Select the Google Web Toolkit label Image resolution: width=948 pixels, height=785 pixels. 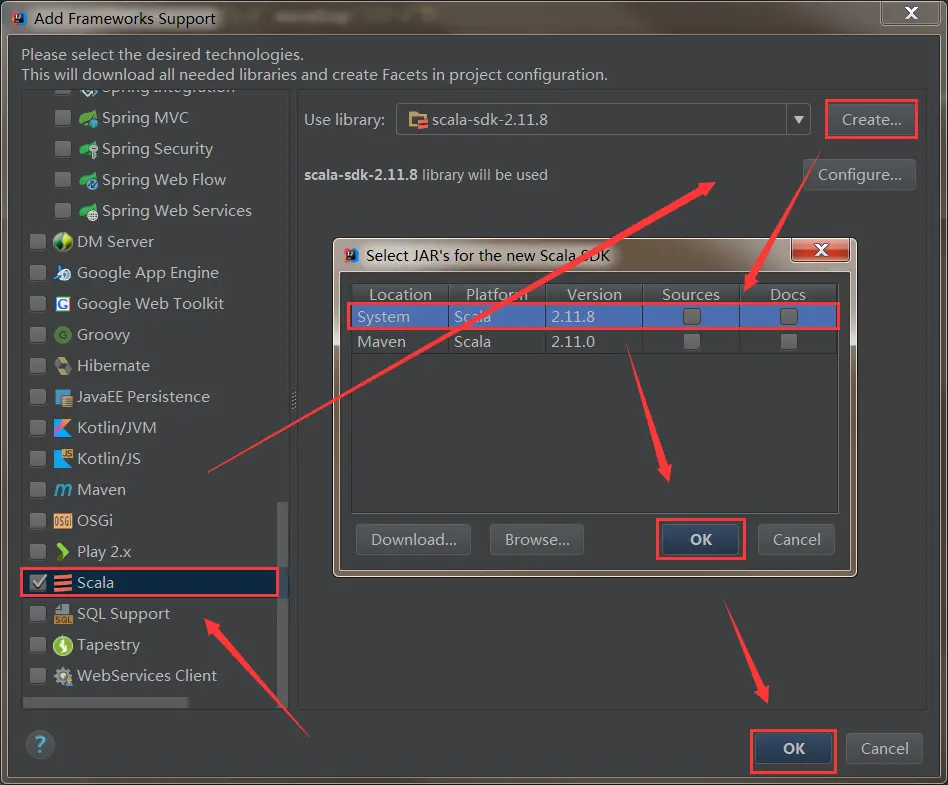click(x=150, y=304)
